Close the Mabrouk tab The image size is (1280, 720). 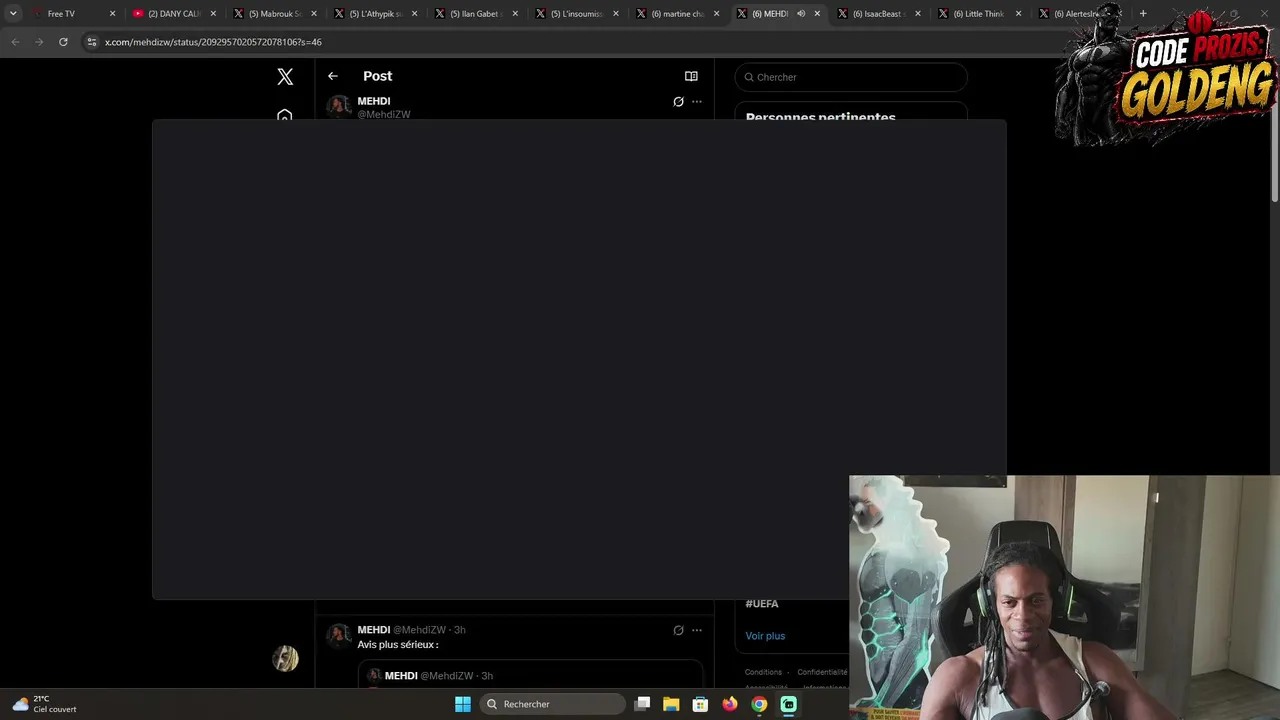314,14
